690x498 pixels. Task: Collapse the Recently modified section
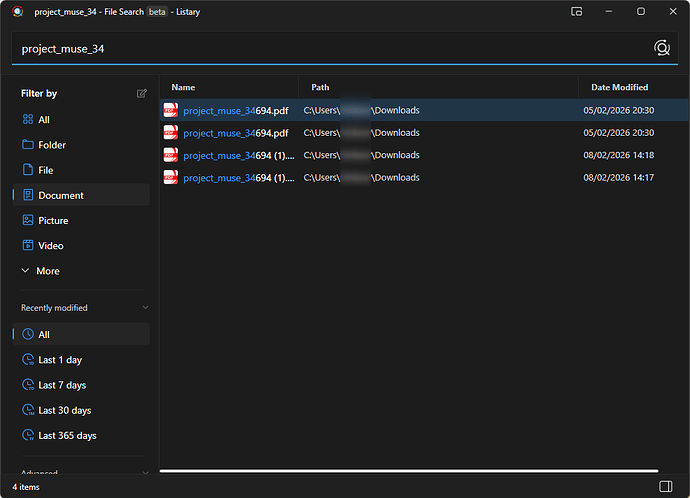coord(145,308)
